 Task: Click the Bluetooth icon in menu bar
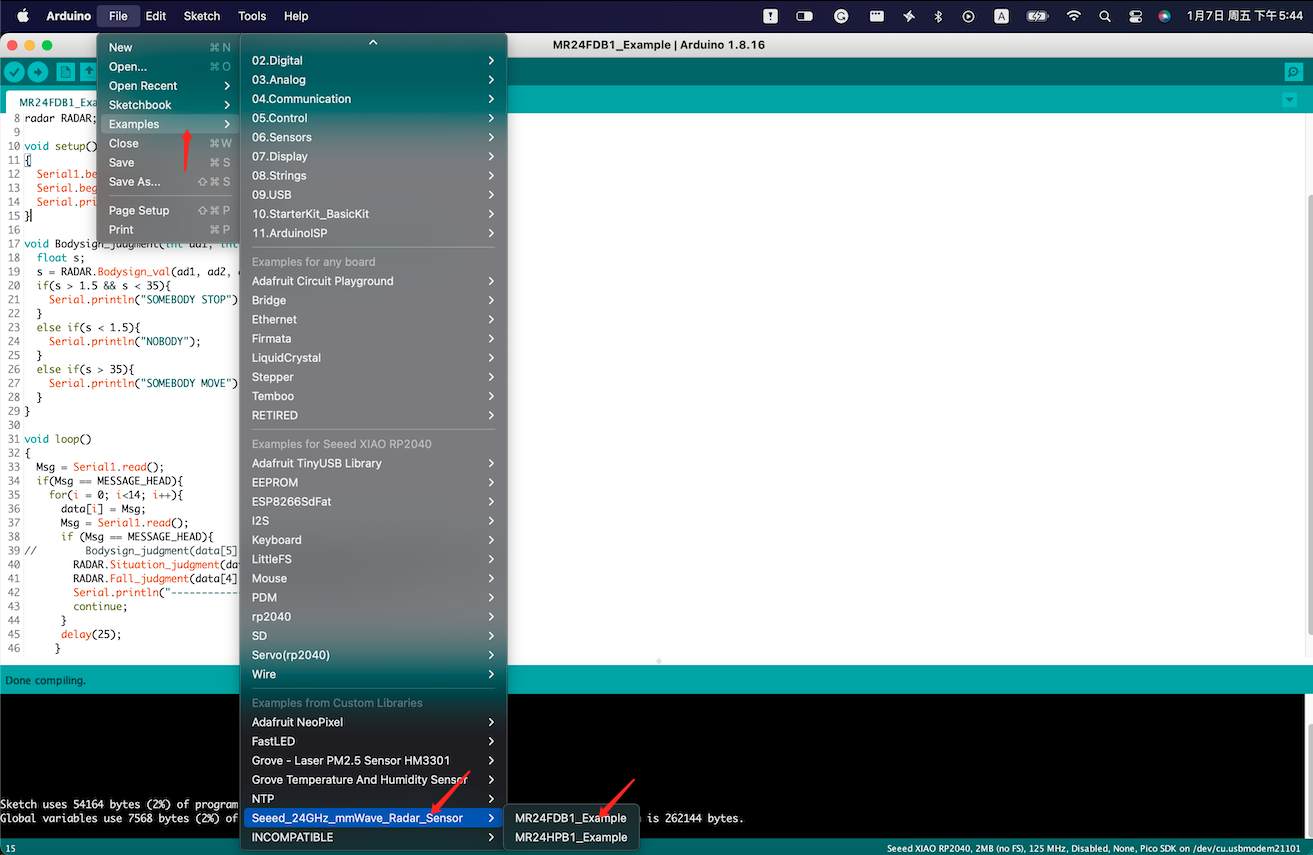938,16
